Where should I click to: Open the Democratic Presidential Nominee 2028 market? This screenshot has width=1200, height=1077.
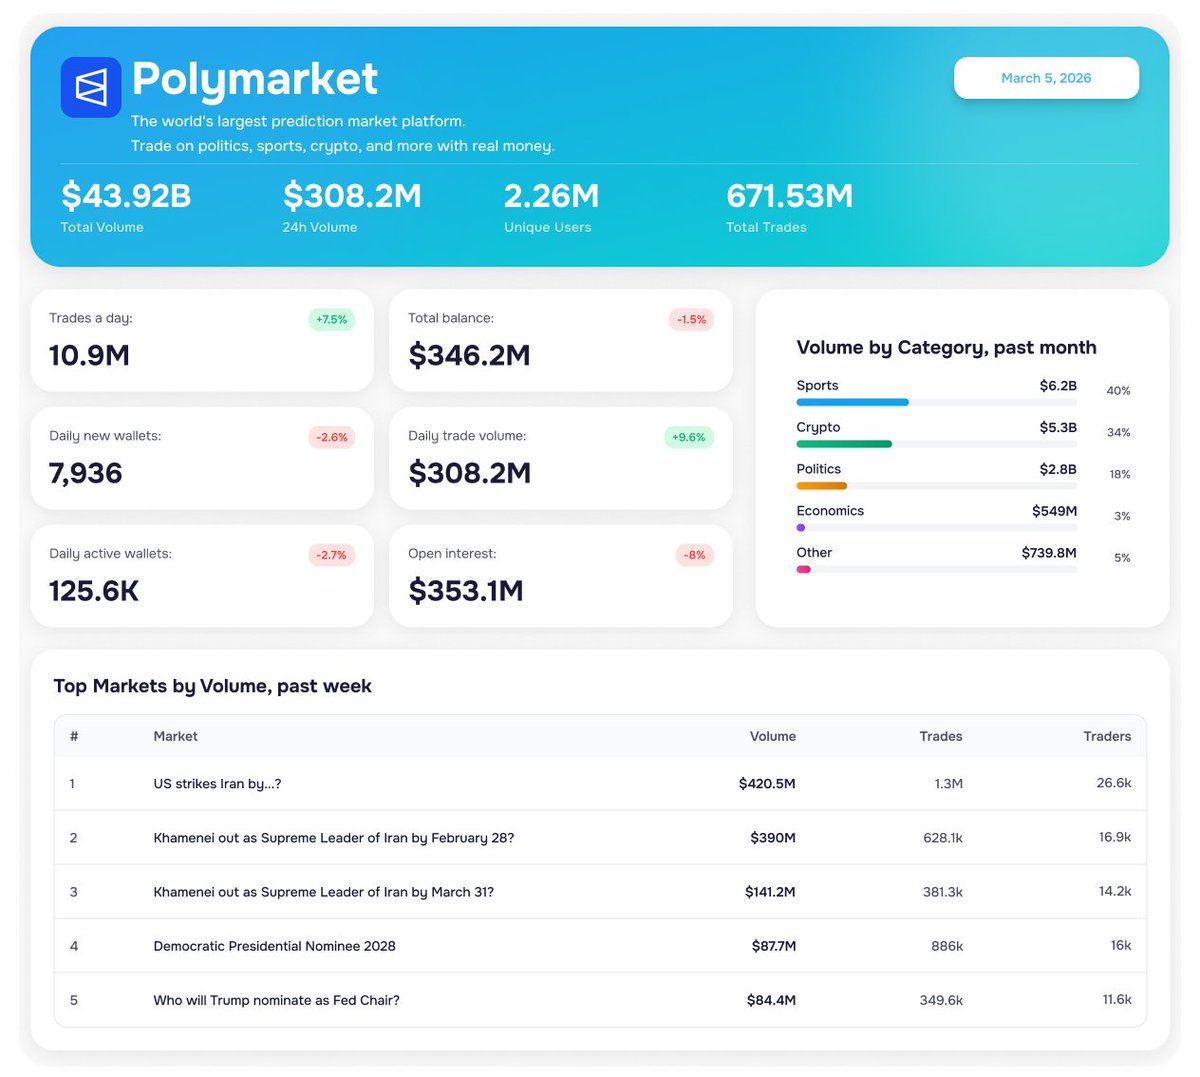[x=276, y=946]
